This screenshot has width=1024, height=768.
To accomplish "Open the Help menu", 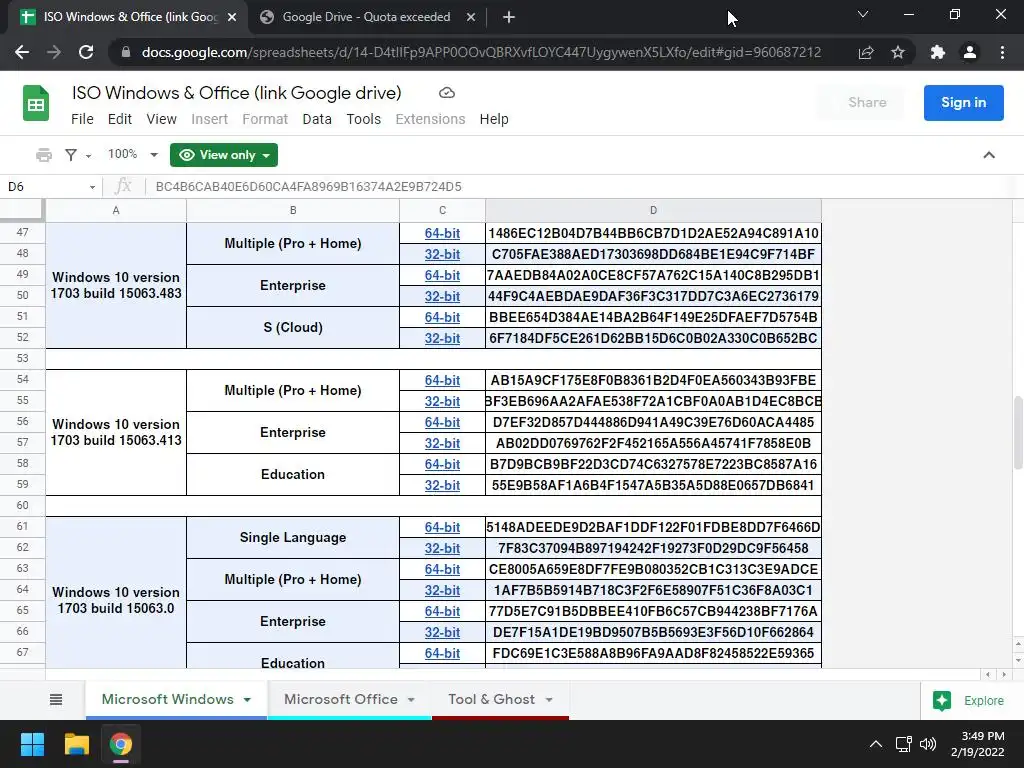I will point(494,119).
